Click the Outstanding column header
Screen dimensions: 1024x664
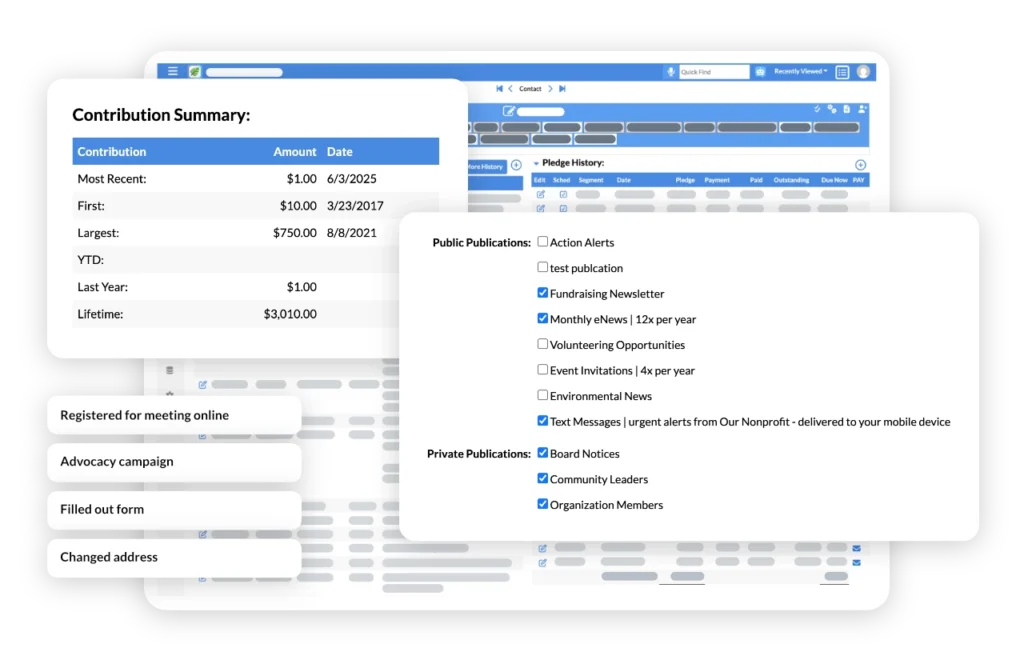tap(792, 180)
